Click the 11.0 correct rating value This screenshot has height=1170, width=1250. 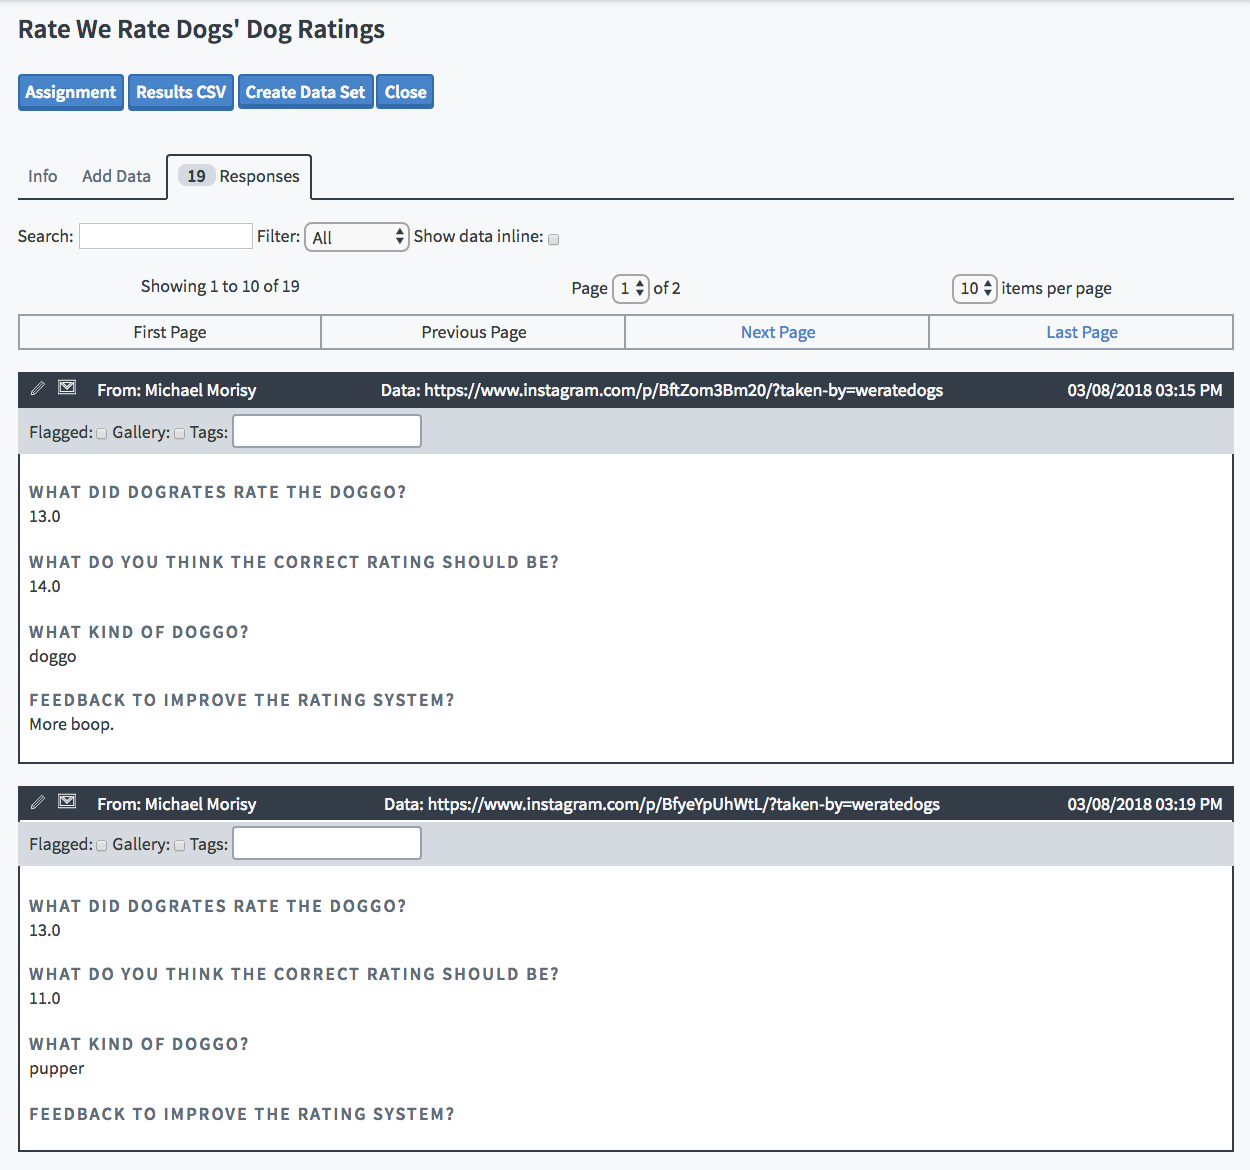(x=45, y=998)
